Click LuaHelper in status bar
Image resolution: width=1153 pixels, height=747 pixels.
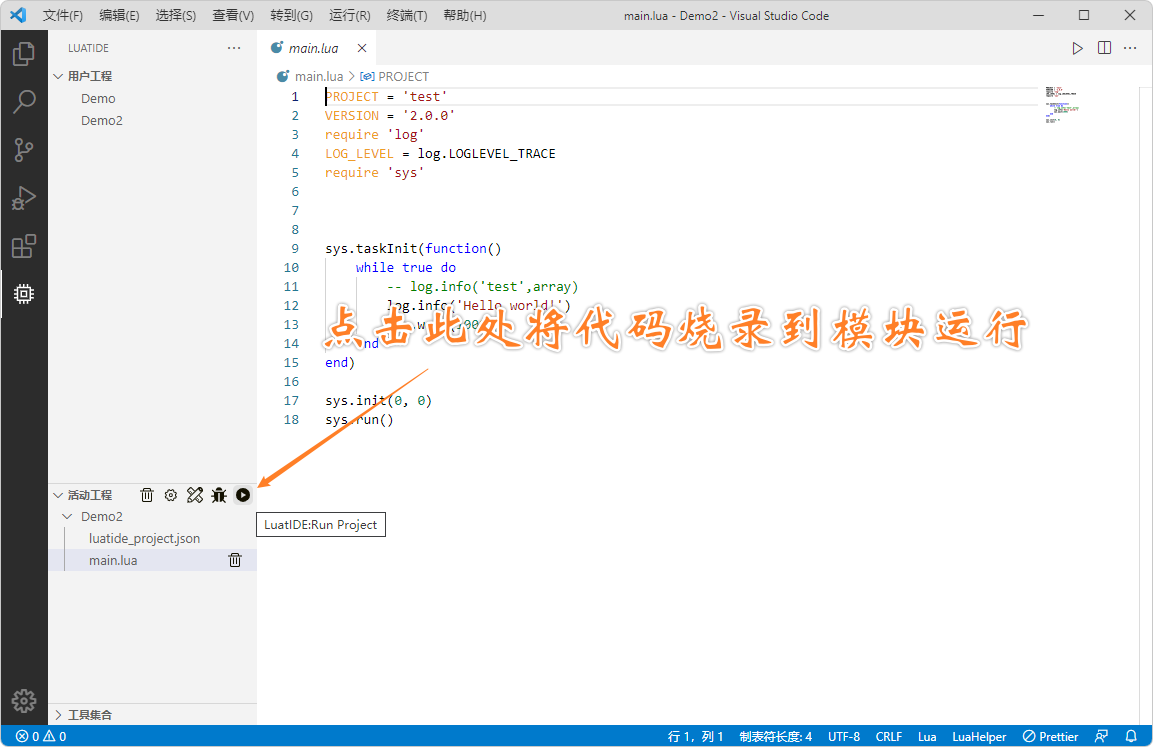[979, 736]
